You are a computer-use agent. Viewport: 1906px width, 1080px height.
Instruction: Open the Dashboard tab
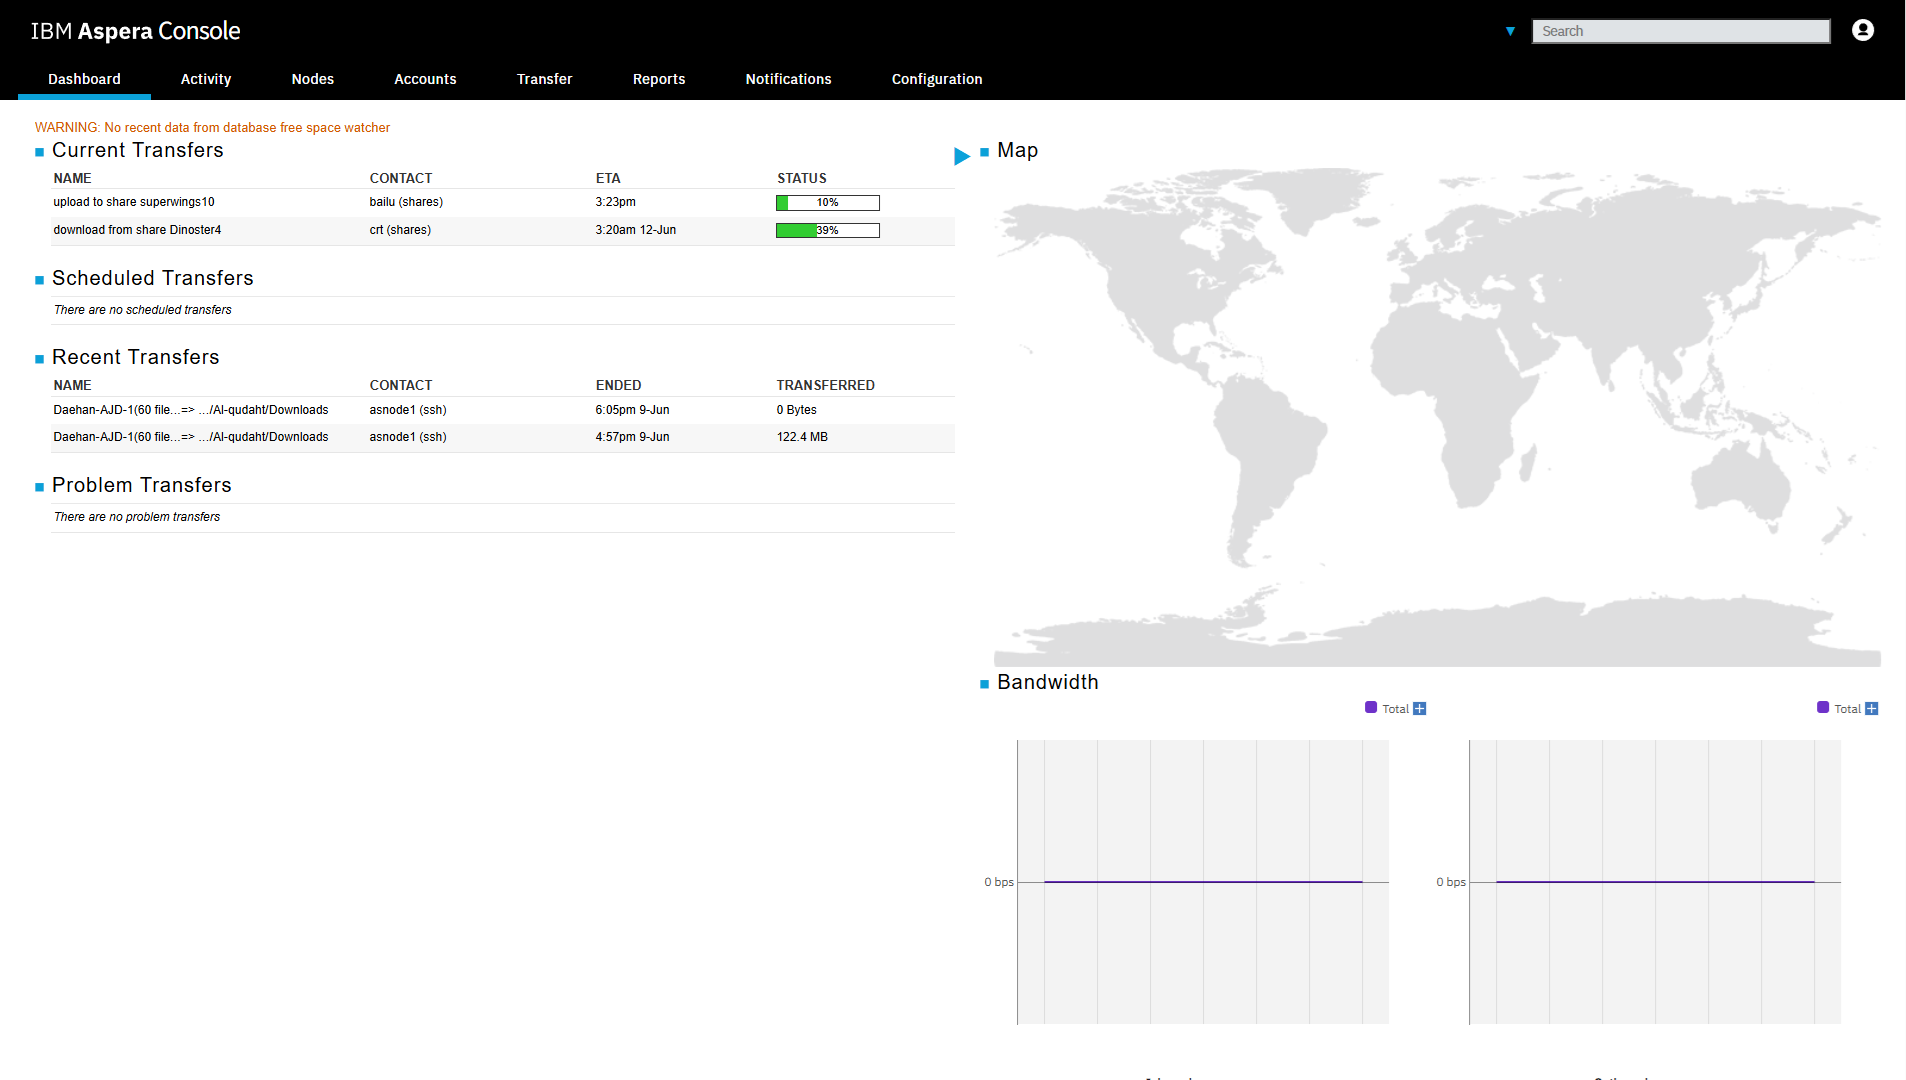click(x=84, y=79)
